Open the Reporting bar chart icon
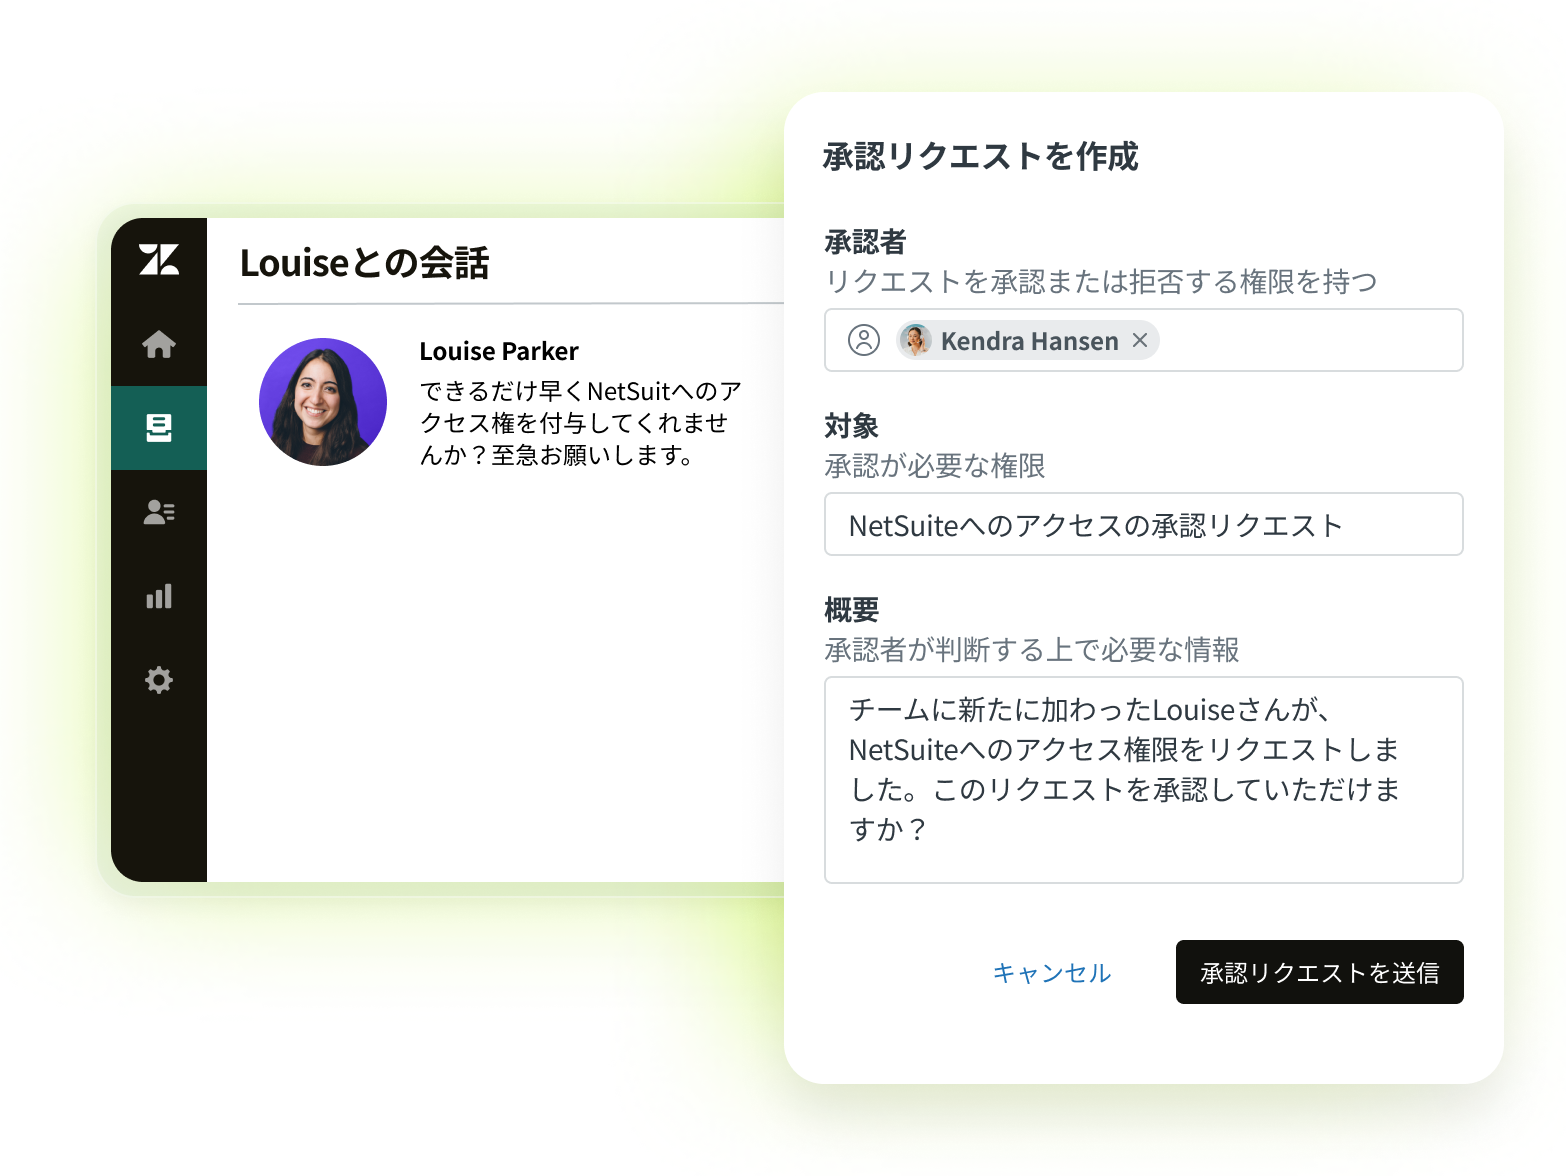This screenshot has width=1566, height=1176. tap(159, 597)
